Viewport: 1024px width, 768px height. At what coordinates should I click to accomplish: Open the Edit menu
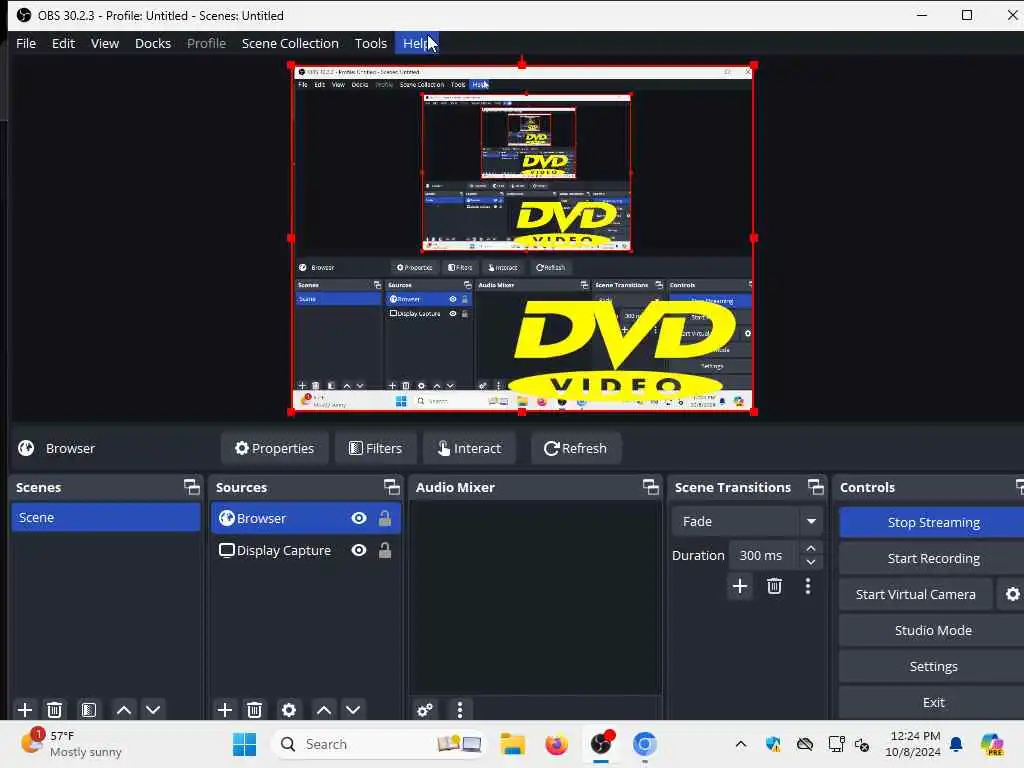[63, 43]
